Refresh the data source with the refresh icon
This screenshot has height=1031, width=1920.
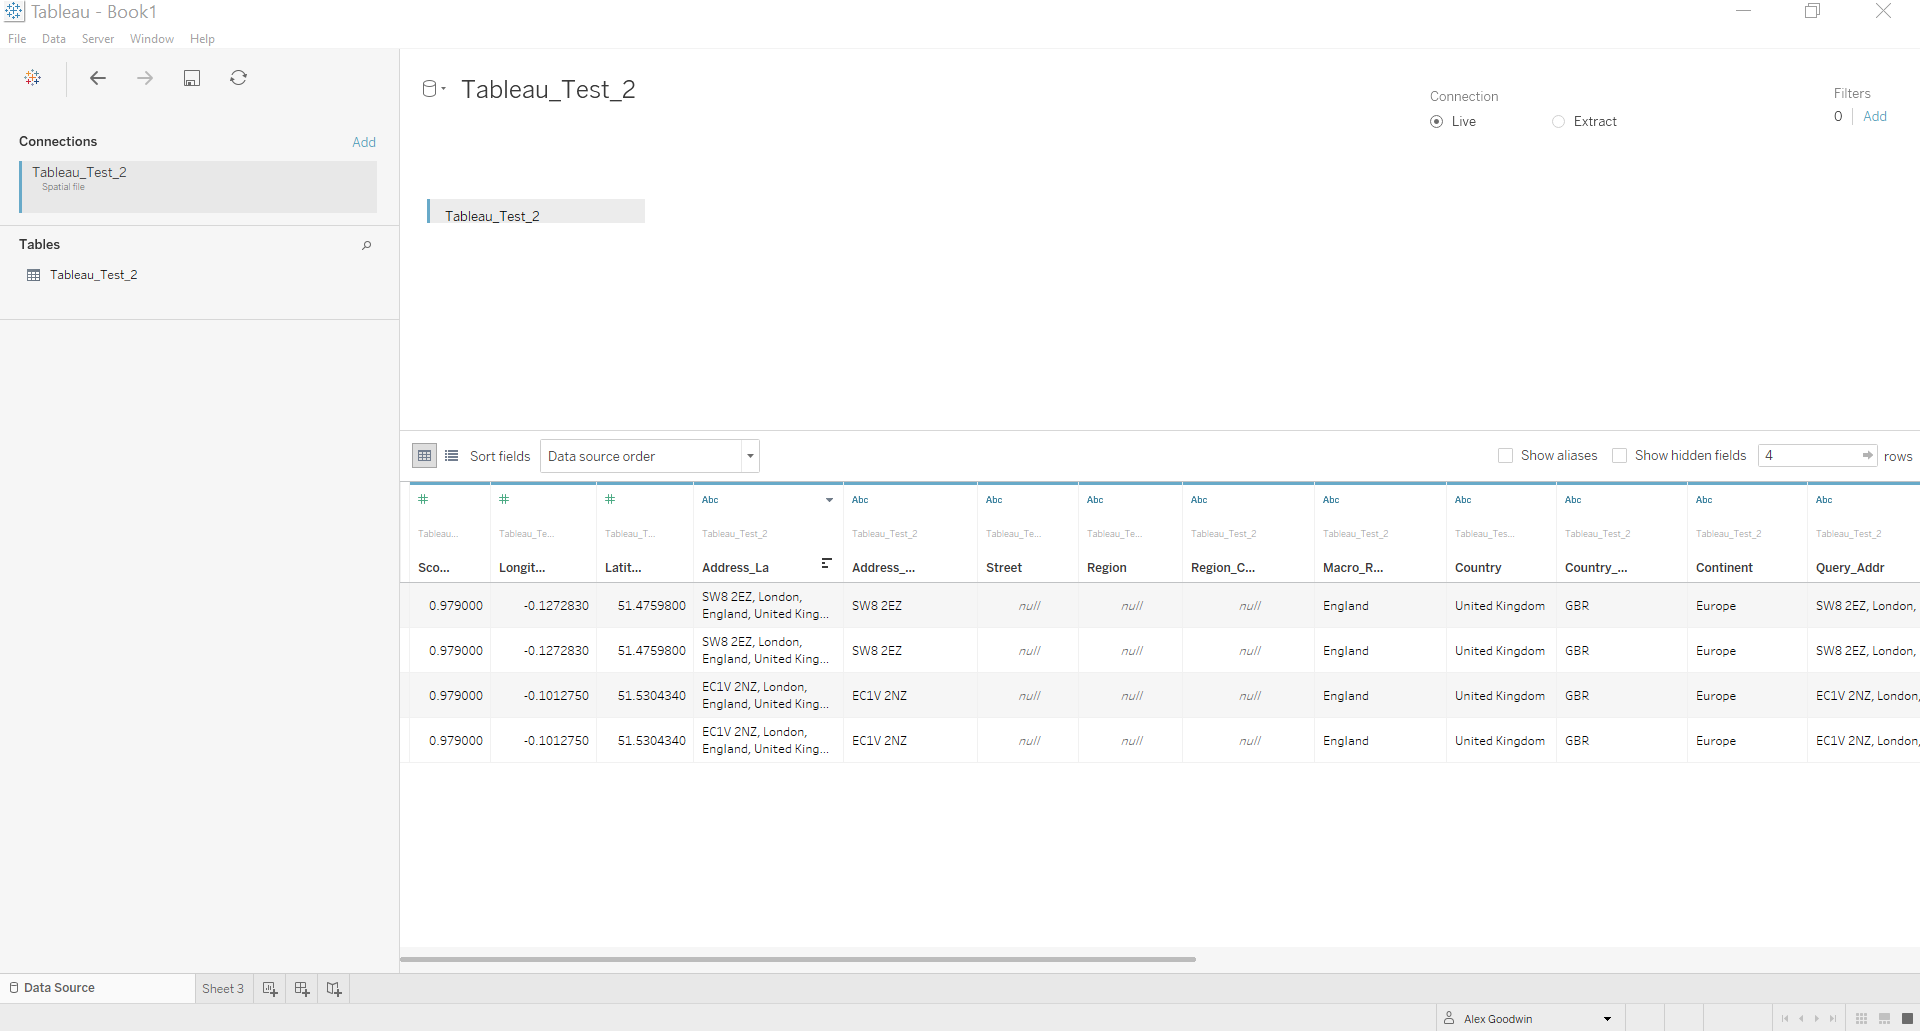point(238,78)
